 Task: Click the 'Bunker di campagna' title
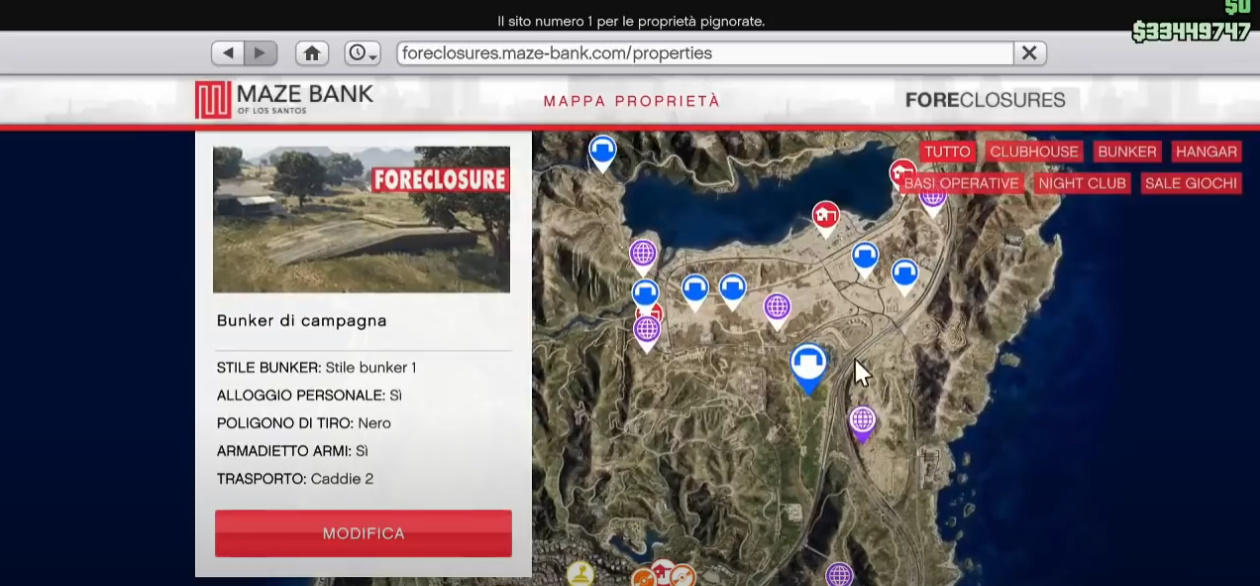point(302,321)
